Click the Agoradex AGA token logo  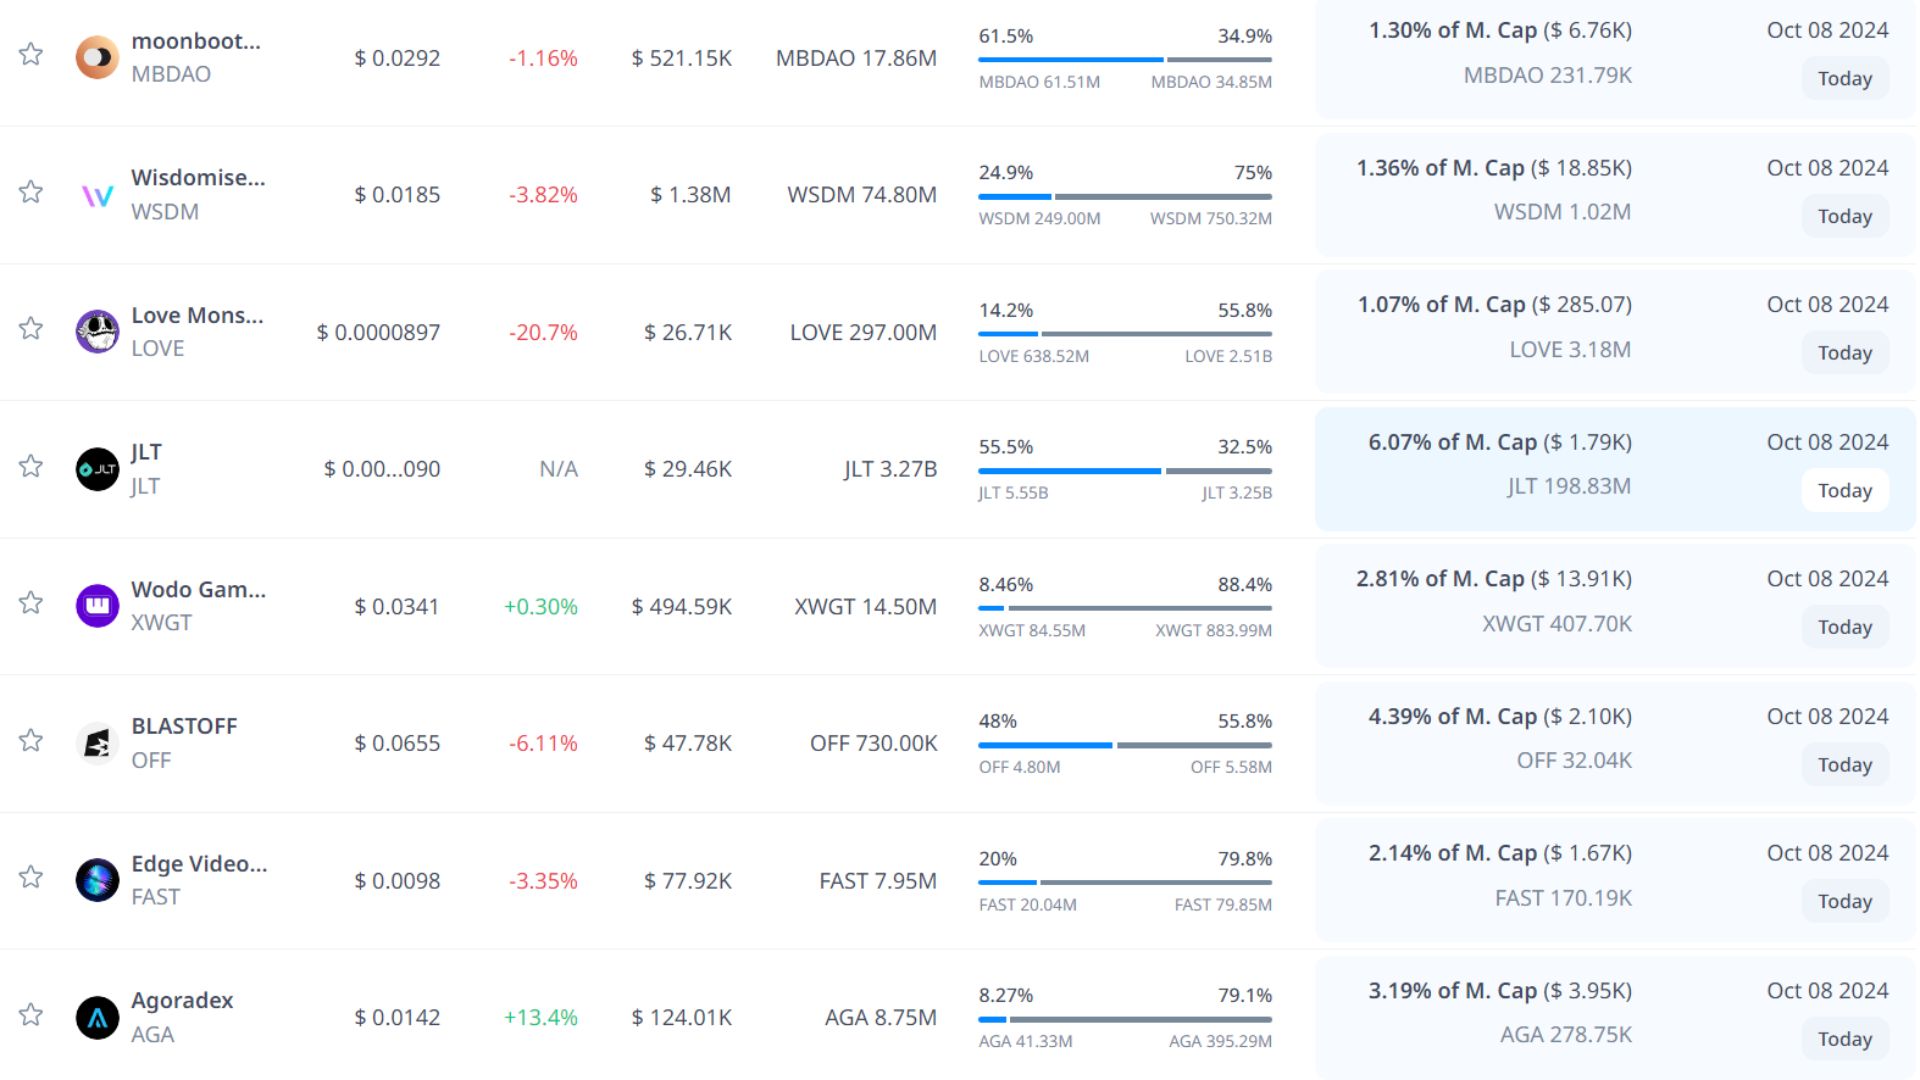(x=97, y=1017)
